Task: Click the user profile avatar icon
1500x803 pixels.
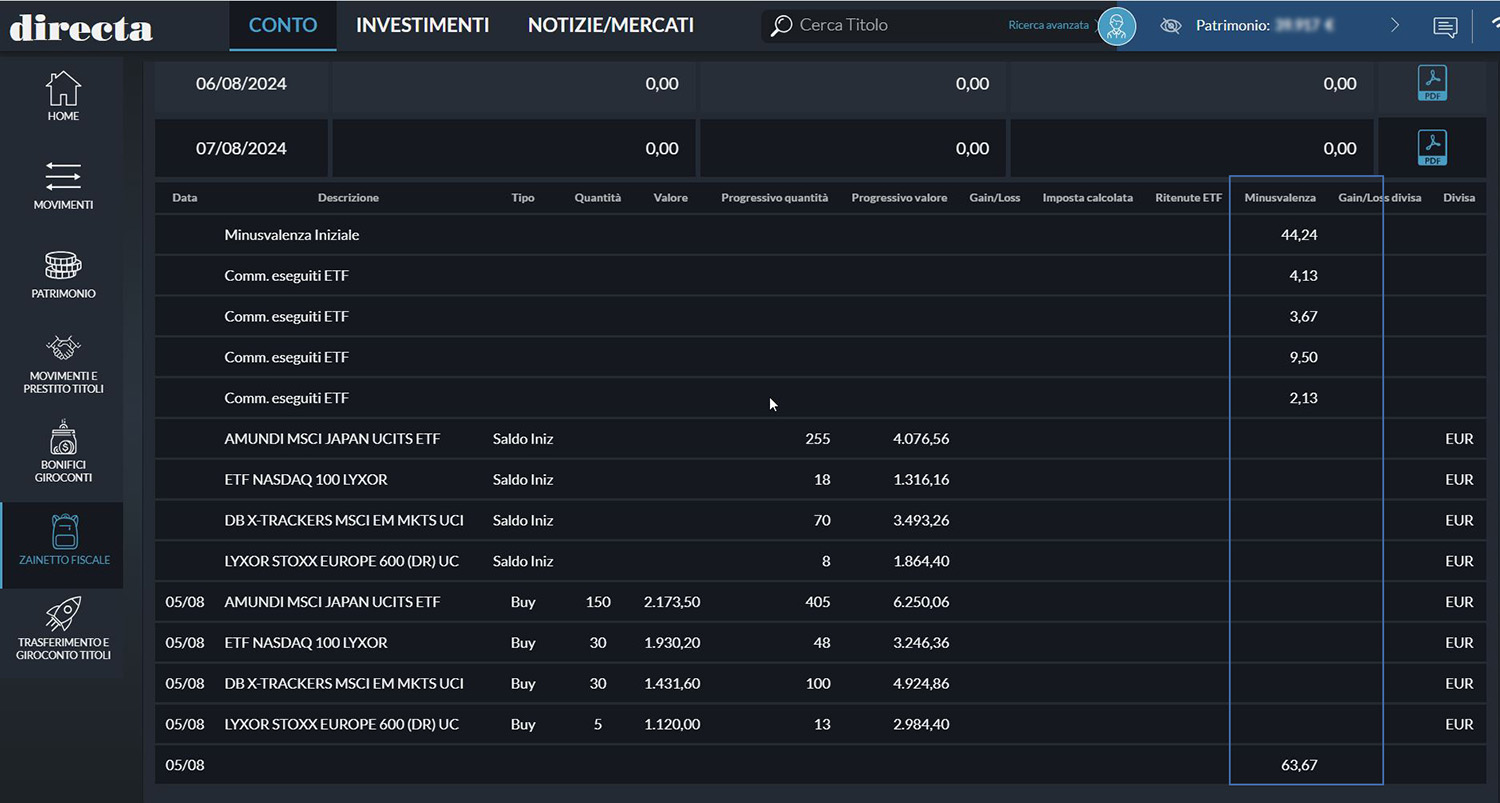Action: tap(1117, 26)
